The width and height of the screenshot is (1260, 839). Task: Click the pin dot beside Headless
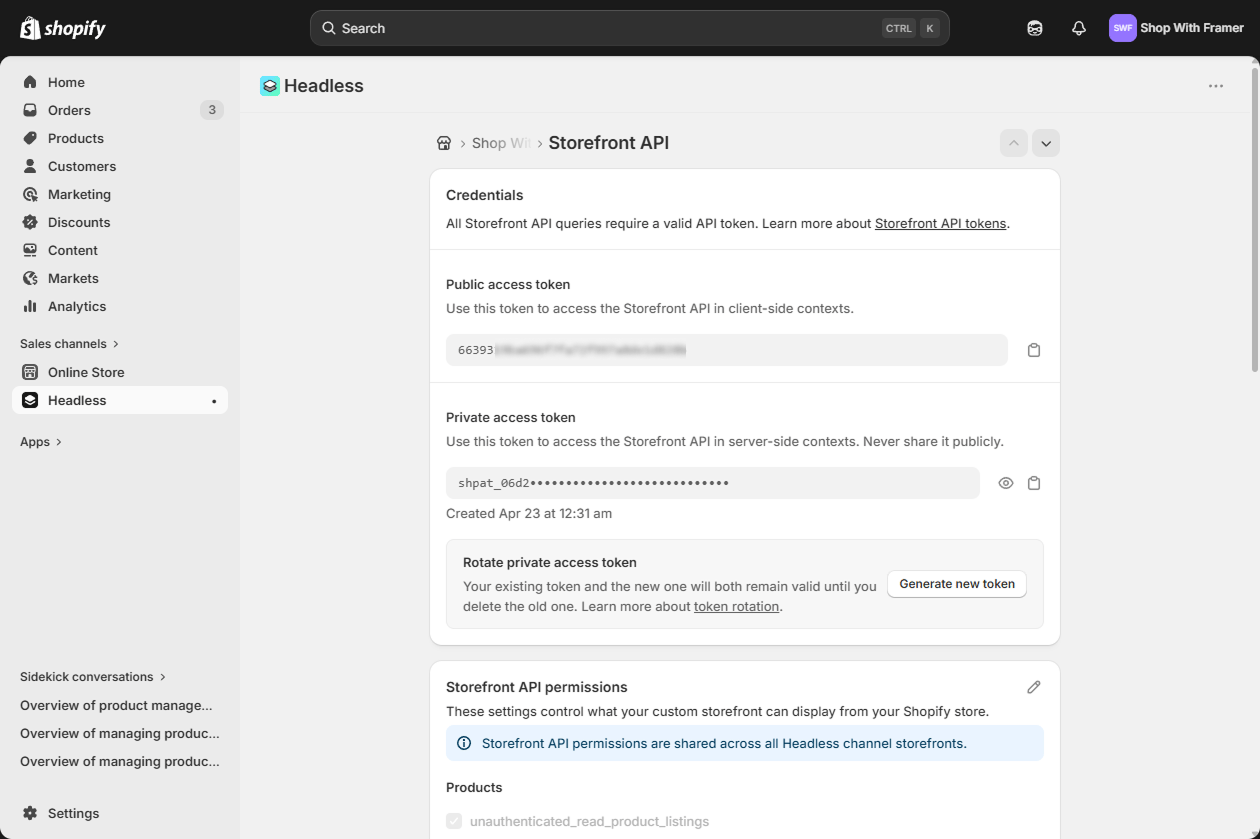click(x=214, y=401)
